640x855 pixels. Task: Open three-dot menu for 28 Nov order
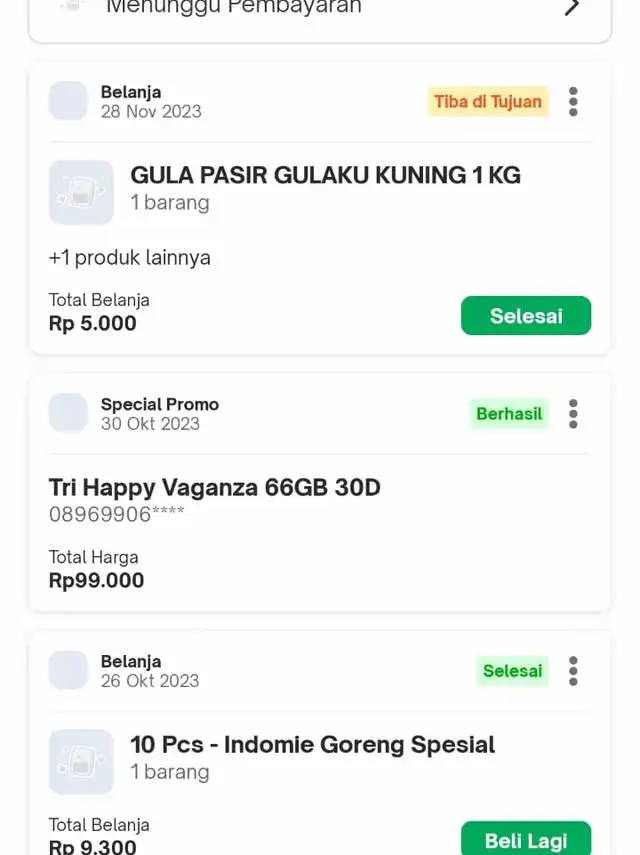pyautogui.click(x=573, y=101)
